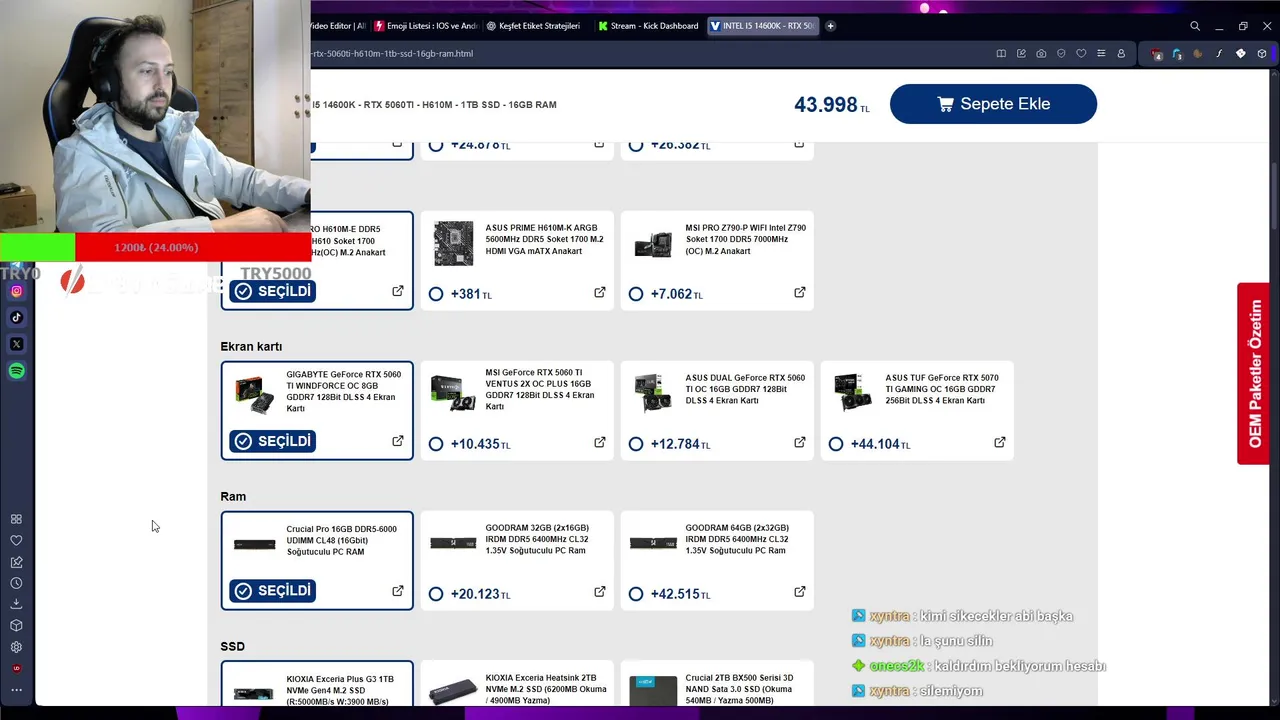Open downloads from the sidebar

(x=16, y=604)
